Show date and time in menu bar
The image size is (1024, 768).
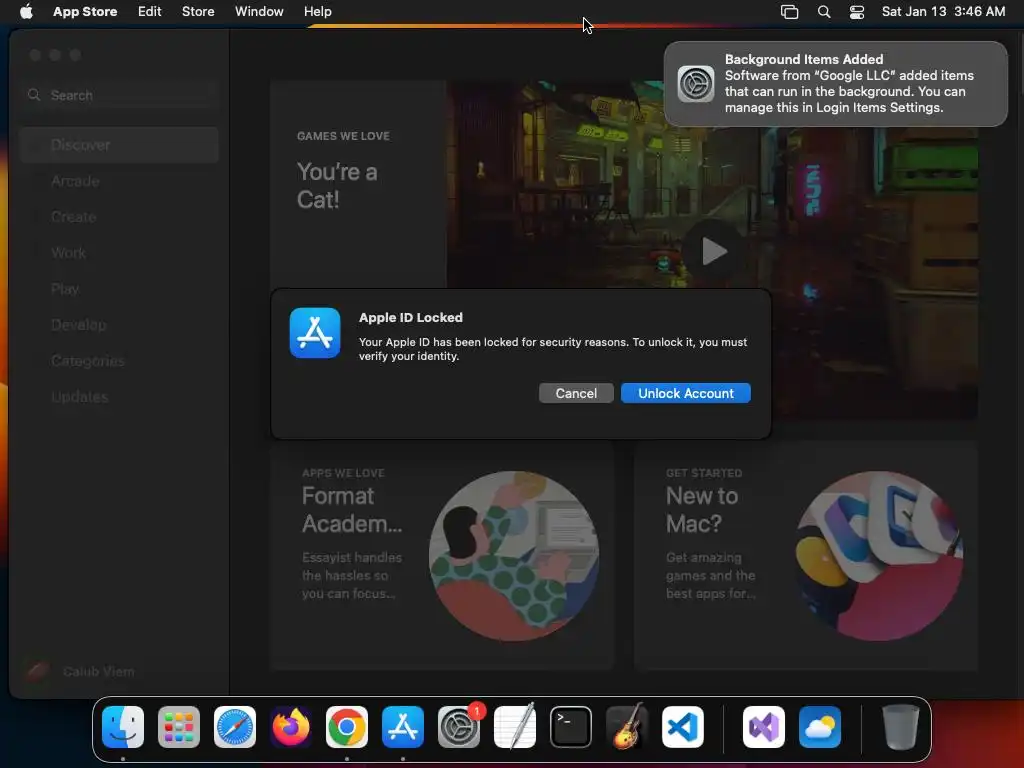(x=943, y=11)
